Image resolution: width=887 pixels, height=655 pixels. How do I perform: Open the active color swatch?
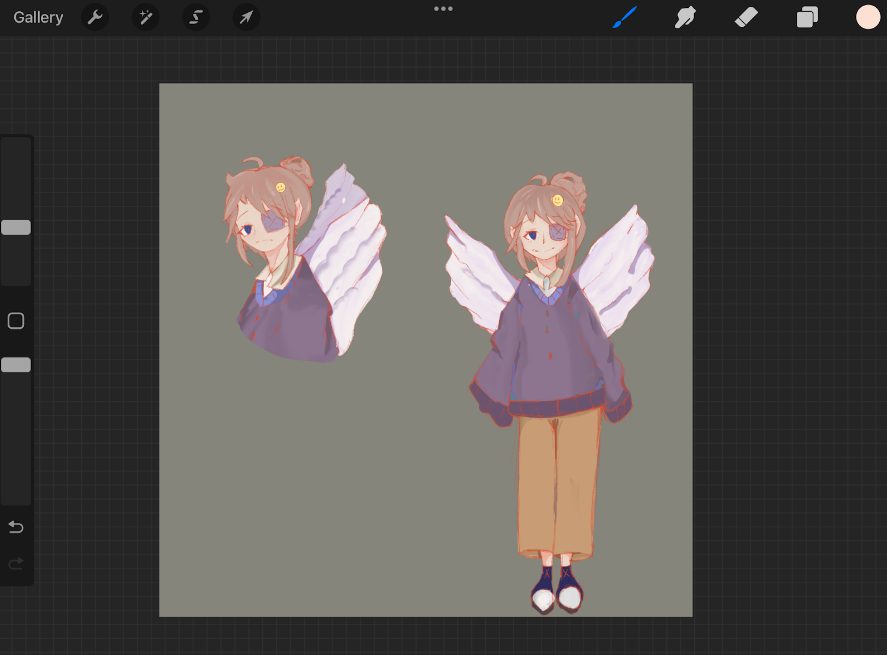tap(868, 18)
